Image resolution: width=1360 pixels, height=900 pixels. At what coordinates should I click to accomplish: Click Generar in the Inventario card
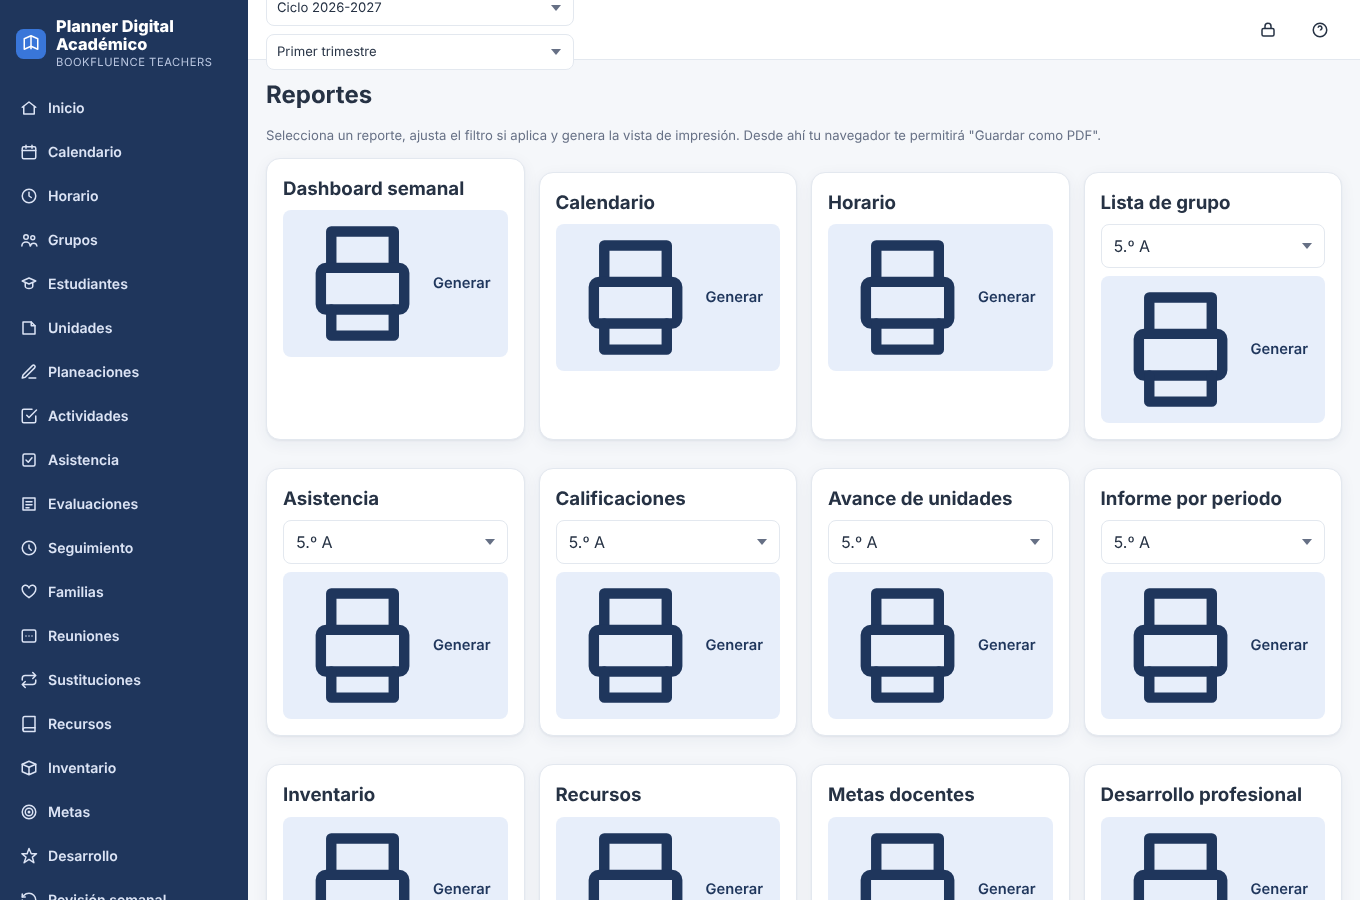click(x=395, y=859)
